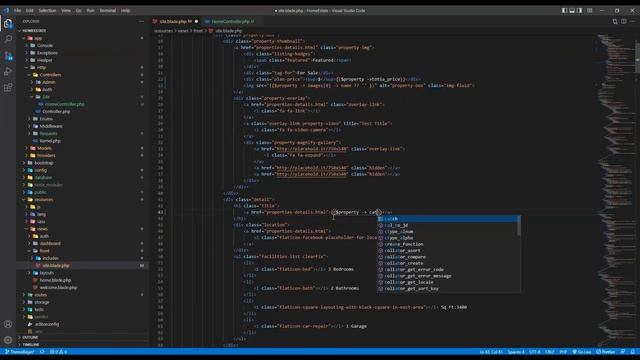
Task: Click the CRLF end-of-line indicator
Action: [x=550, y=352]
